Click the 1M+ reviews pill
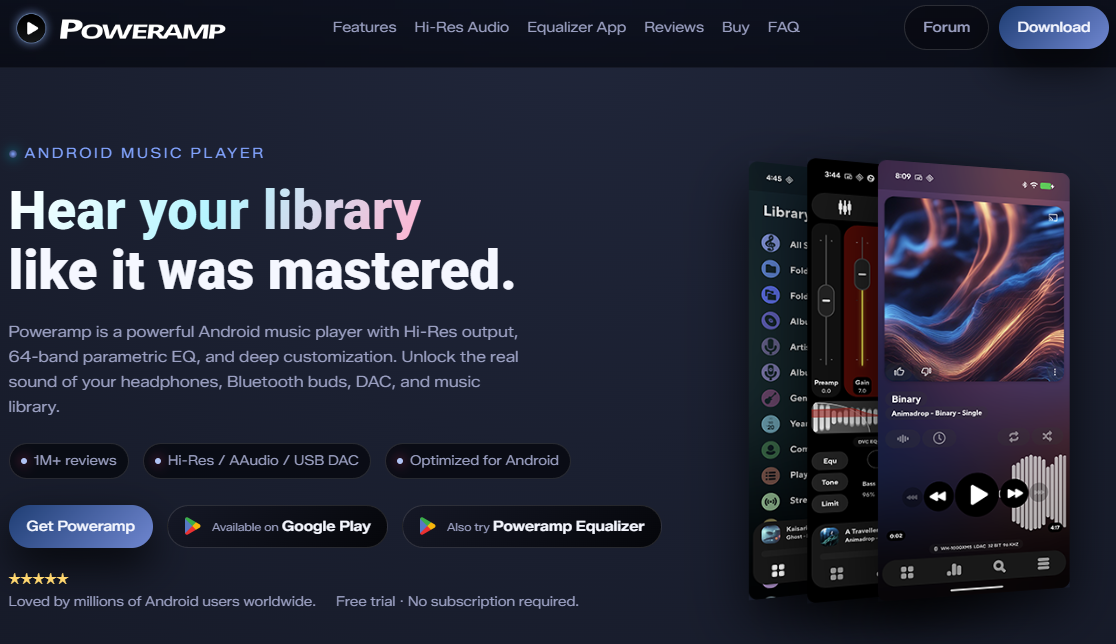The image size is (1116, 644). 68,460
